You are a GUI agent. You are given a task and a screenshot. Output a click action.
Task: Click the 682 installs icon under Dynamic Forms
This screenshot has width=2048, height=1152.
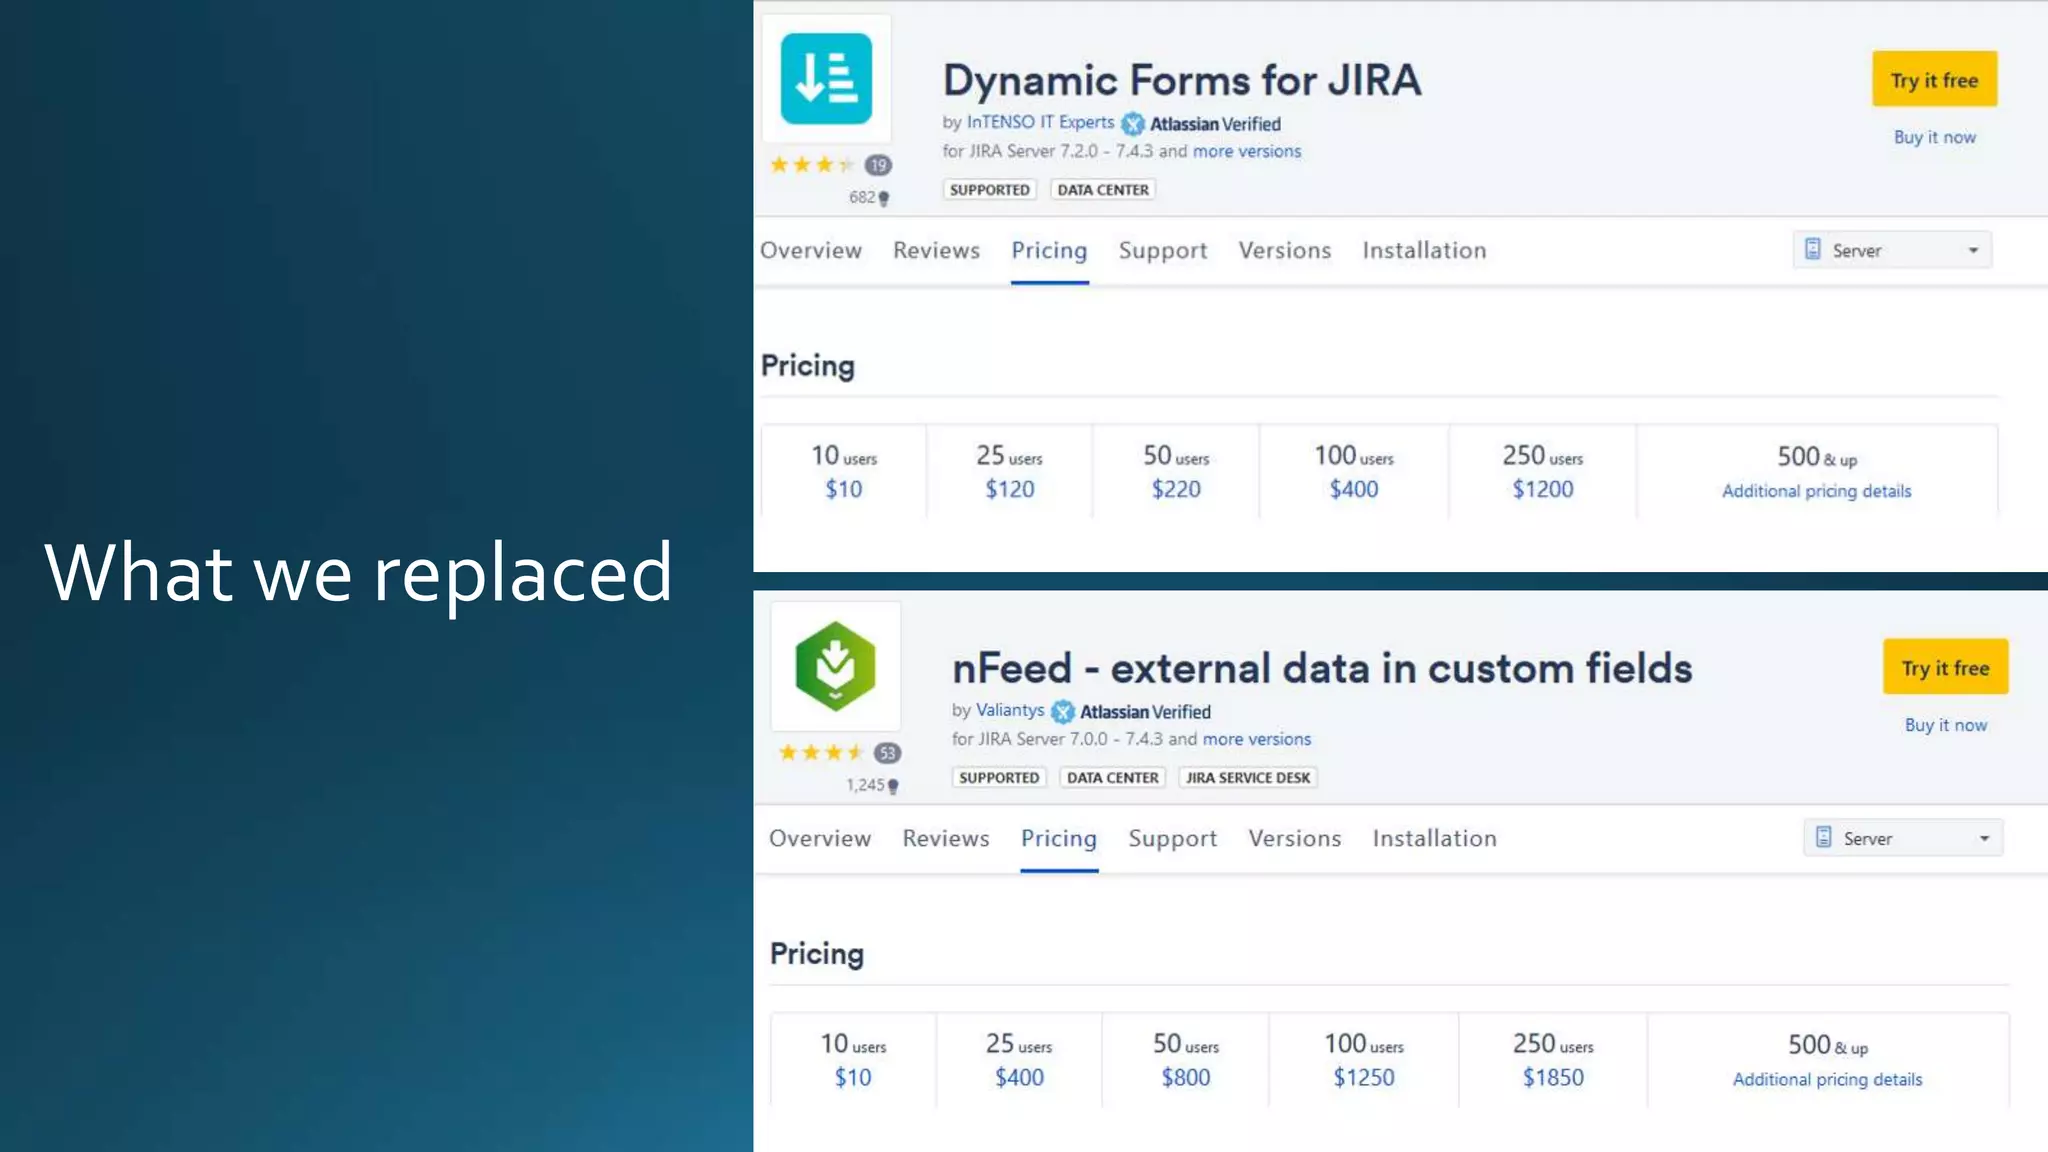click(883, 198)
